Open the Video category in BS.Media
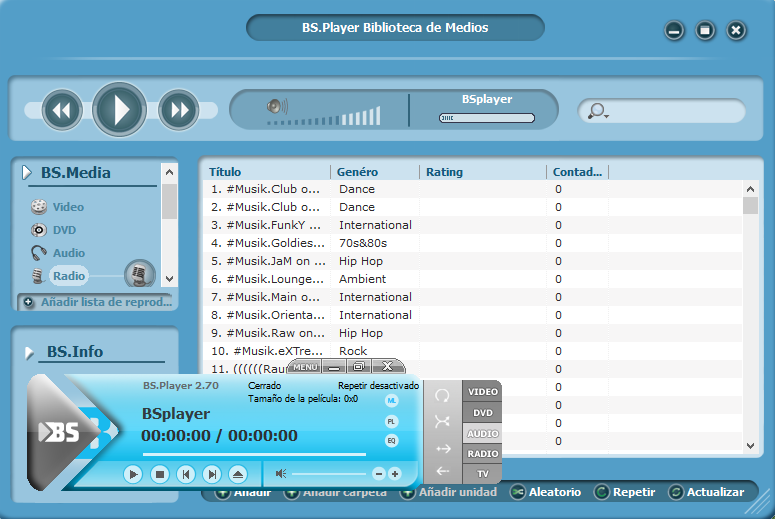The image size is (775, 519). coord(68,207)
